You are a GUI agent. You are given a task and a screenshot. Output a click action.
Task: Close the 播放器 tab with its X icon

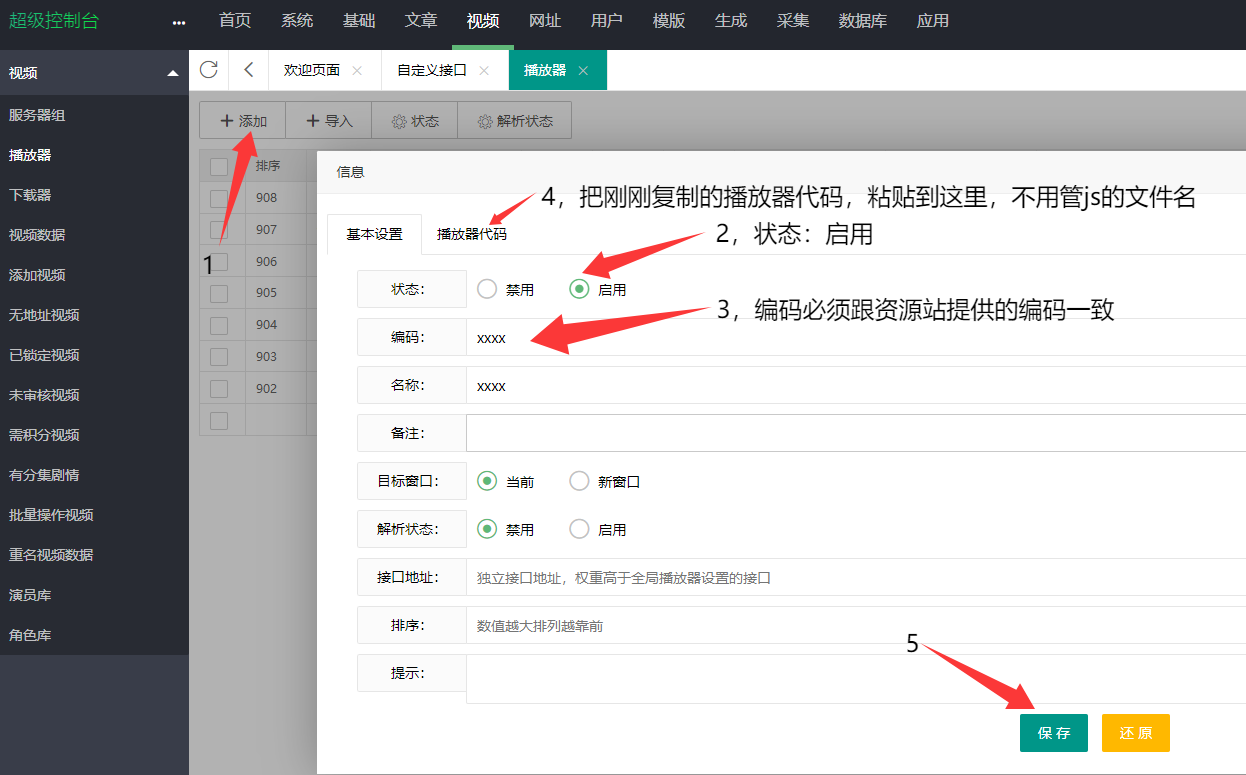coord(583,71)
